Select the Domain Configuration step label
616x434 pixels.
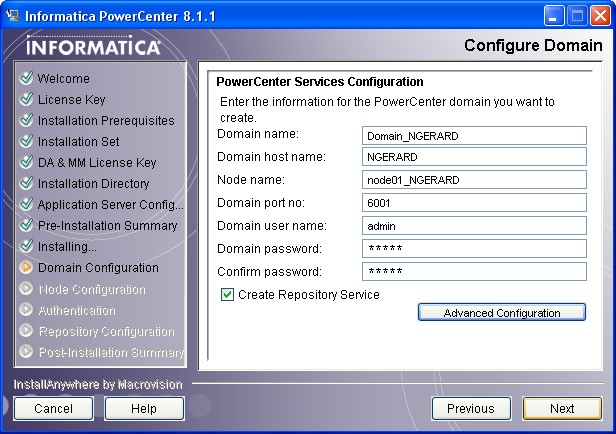coord(98,267)
